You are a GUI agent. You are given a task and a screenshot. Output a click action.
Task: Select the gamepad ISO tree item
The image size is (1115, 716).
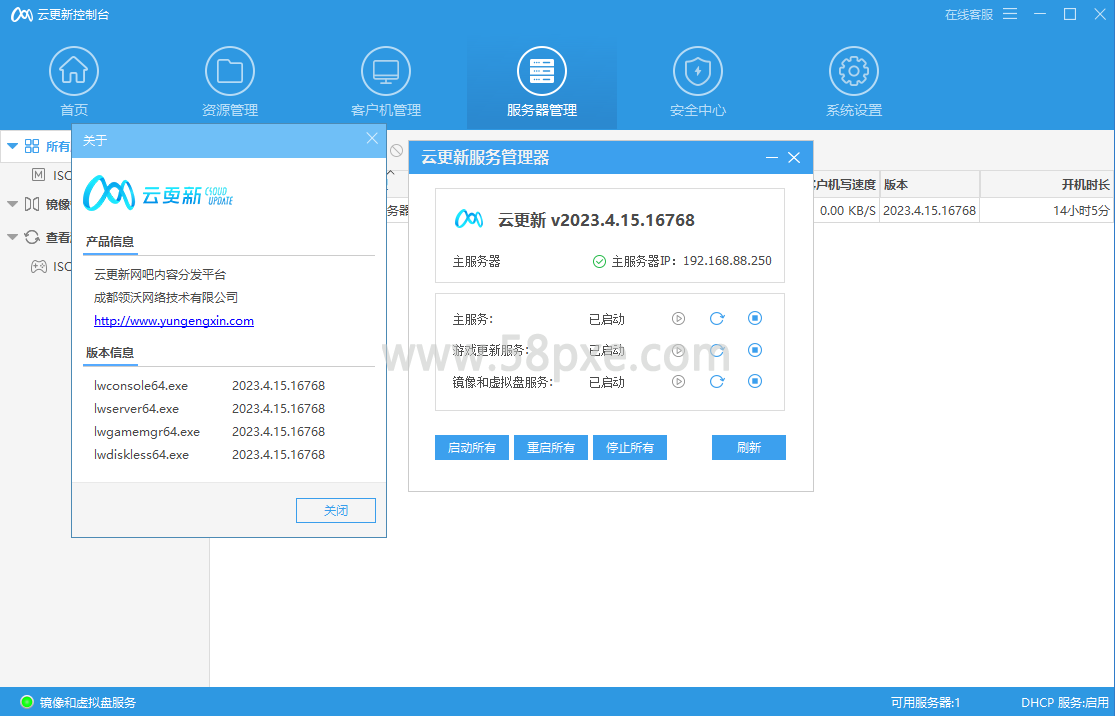click(51, 267)
